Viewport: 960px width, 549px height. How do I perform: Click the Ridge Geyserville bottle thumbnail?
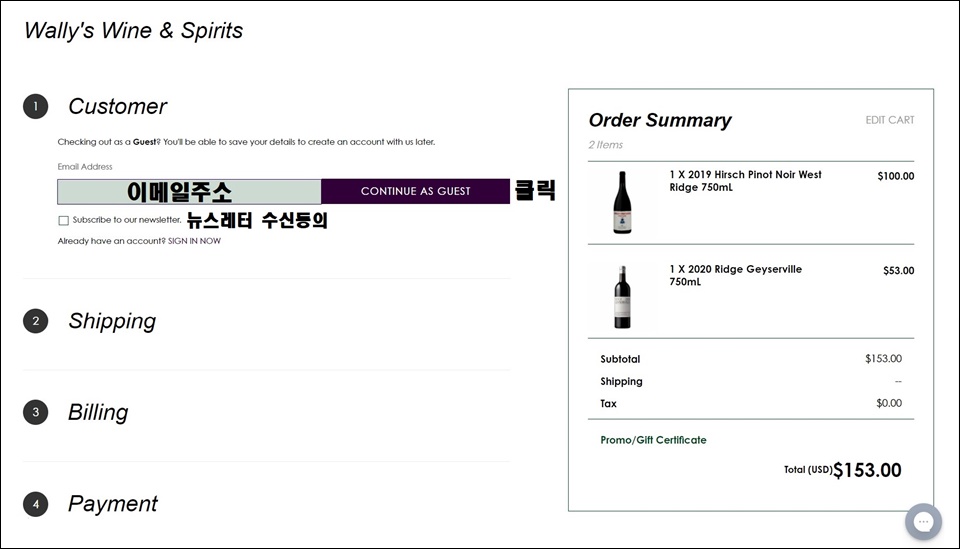pyautogui.click(x=622, y=297)
